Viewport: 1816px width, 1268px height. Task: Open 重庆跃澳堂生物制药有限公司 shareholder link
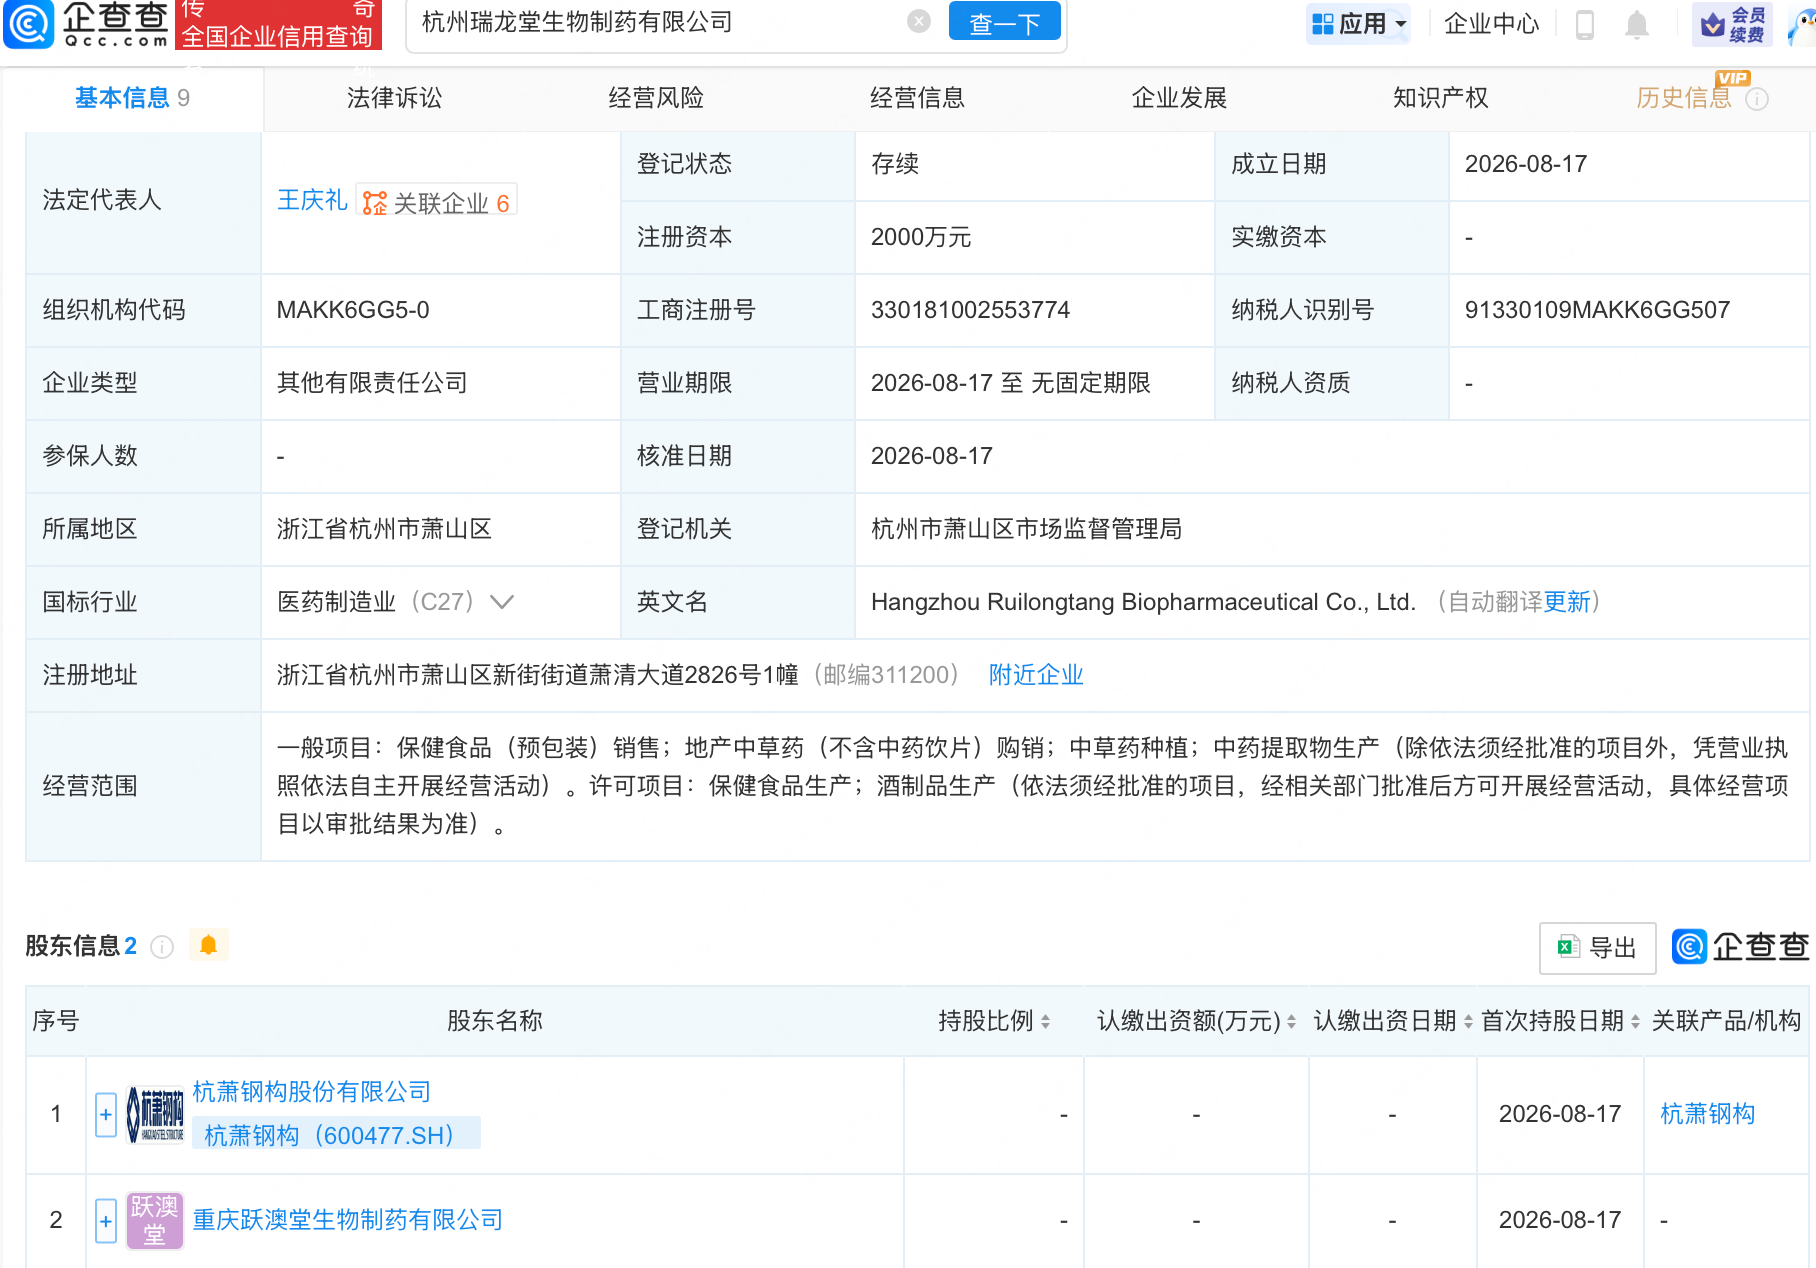(348, 1220)
